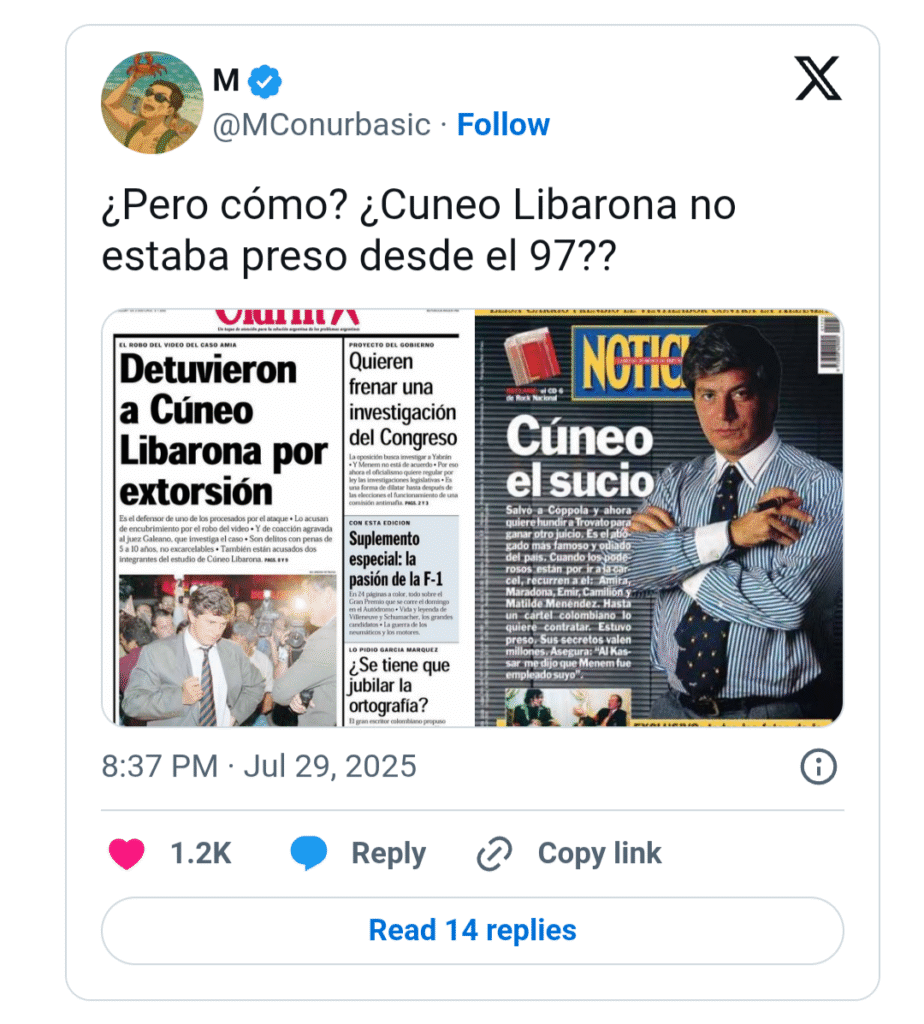Click the blue verified checkmark badge
The image size is (924, 1024).
pos(265,82)
